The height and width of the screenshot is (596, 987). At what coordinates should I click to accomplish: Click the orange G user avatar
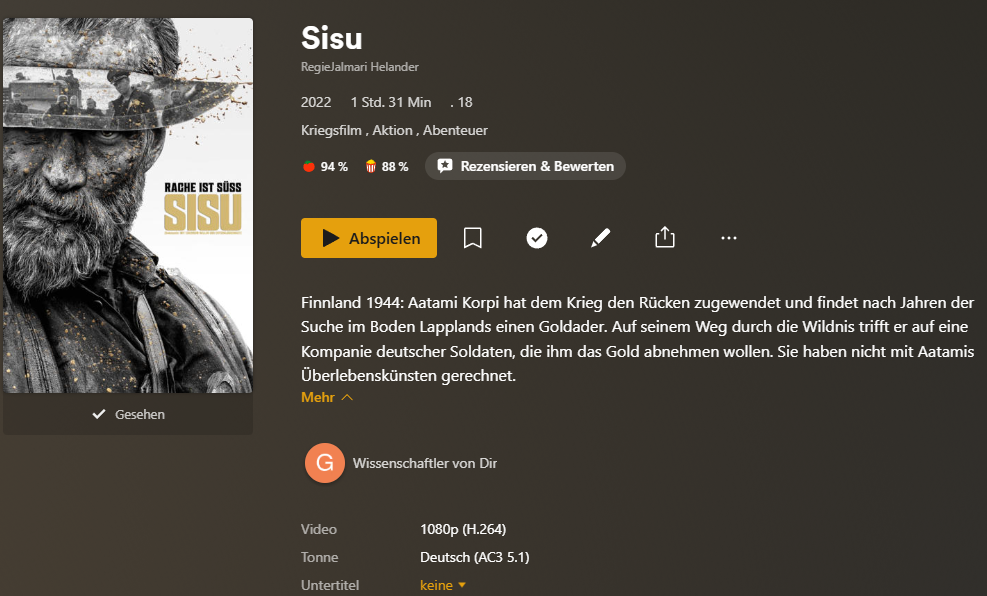325,463
